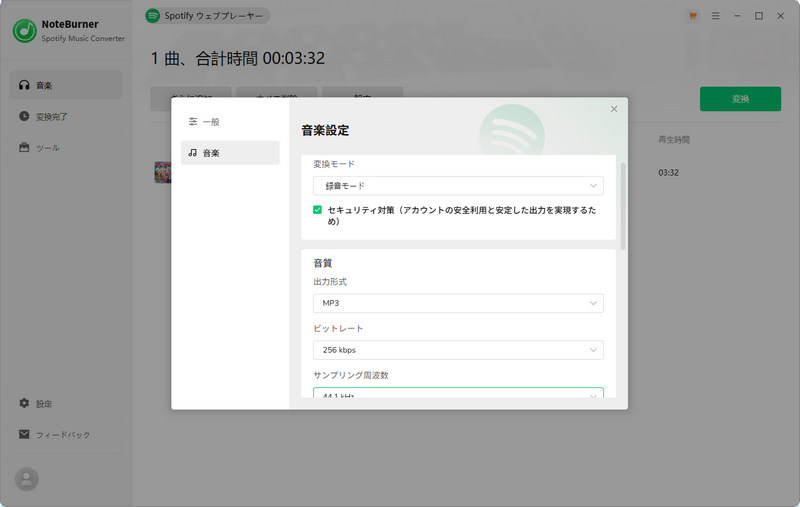Click the sliders icon beside 一般

(193, 121)
